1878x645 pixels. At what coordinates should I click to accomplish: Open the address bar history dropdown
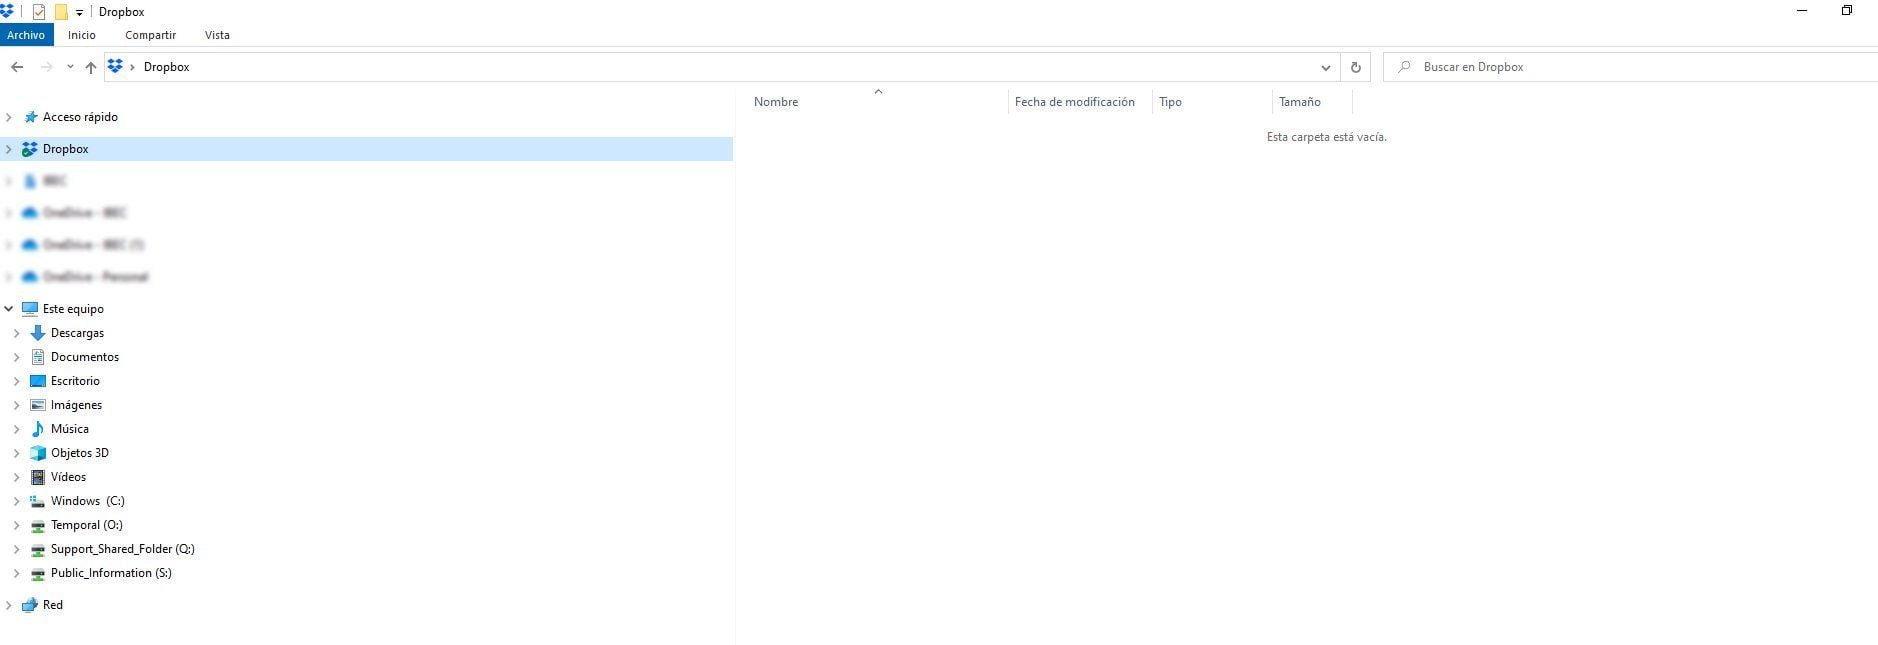tap(1325, 67)
